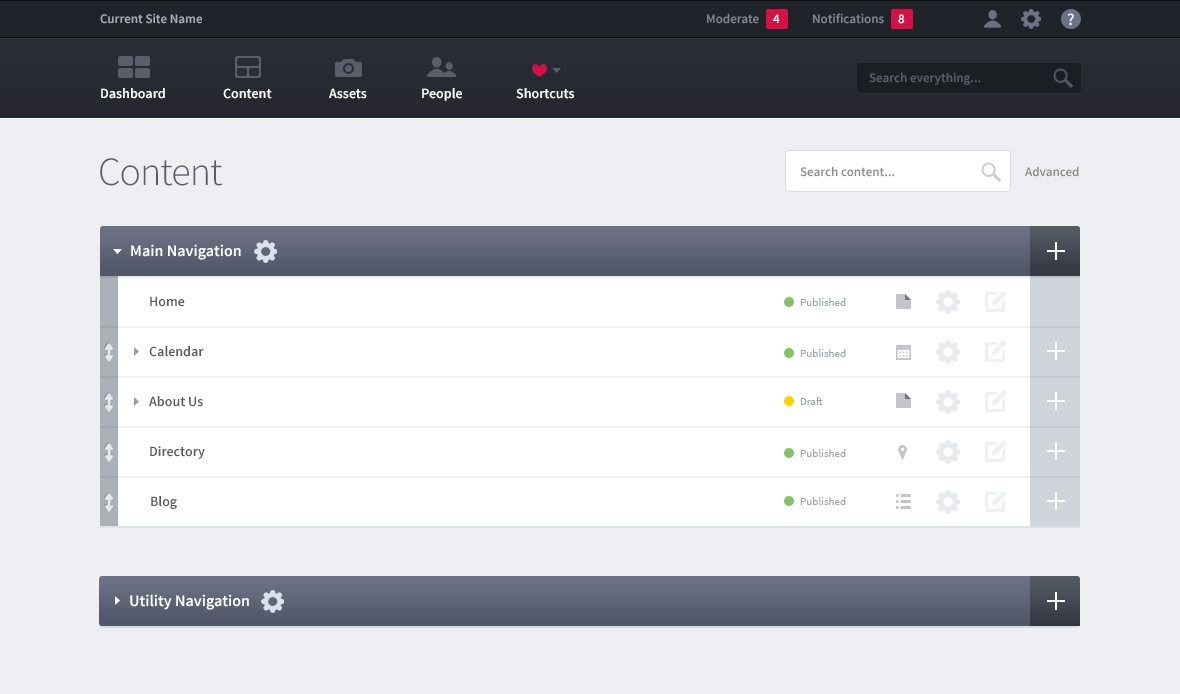Open the help question mark icon
The width and height of the screenshot is (1180, 694).
tap(1070, 19)
